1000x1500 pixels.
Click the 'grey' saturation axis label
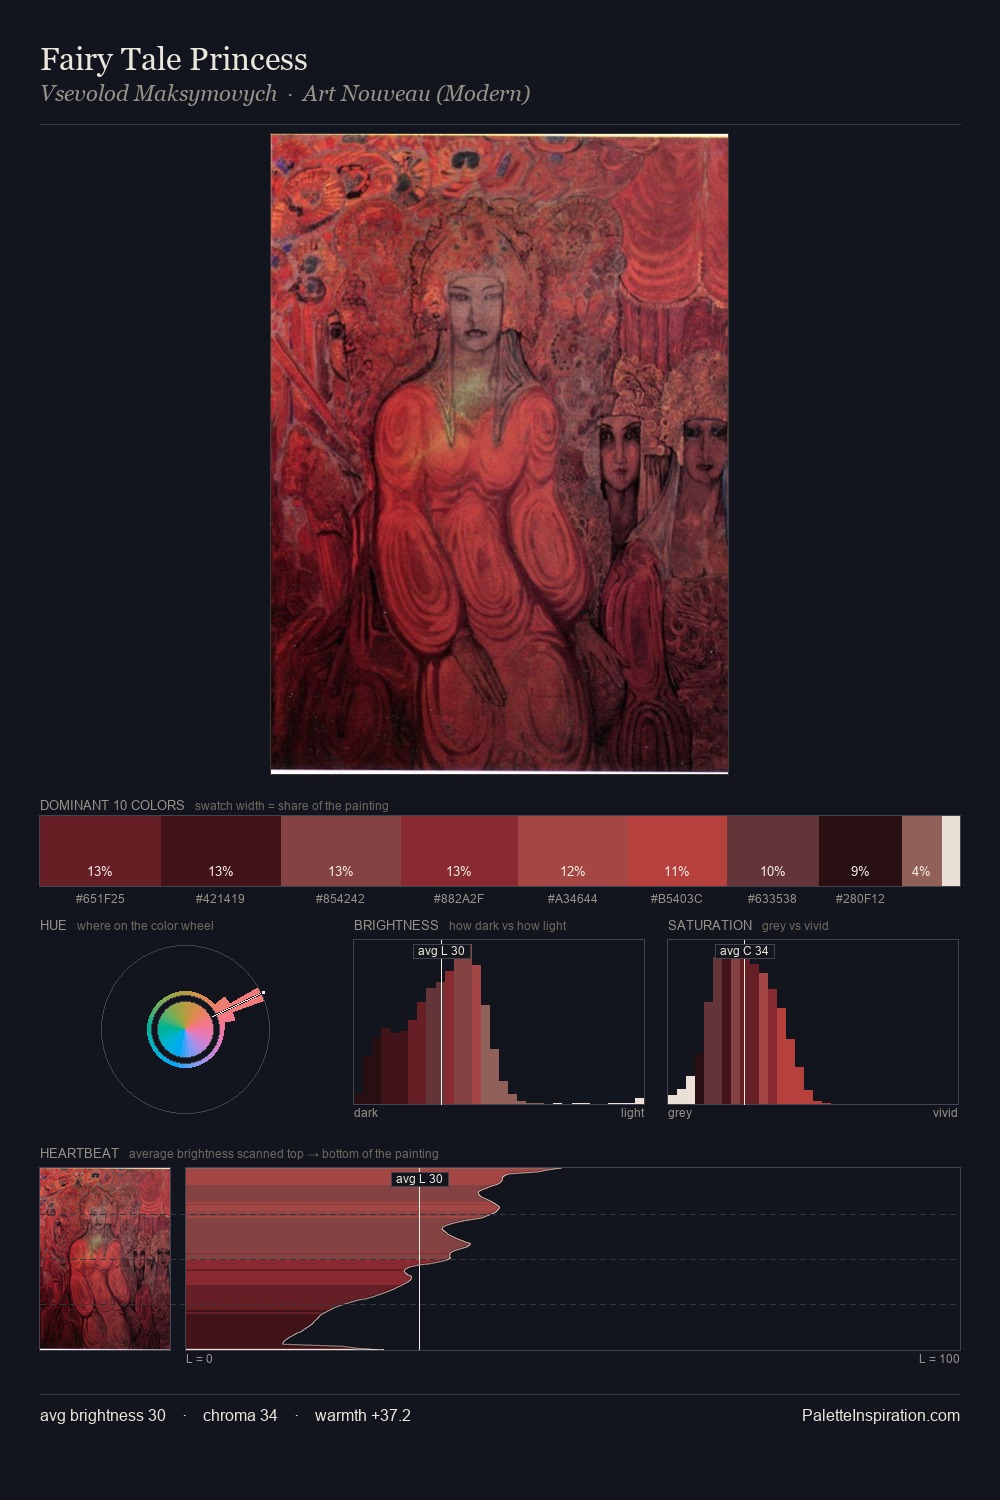[x=680, y=1112]
